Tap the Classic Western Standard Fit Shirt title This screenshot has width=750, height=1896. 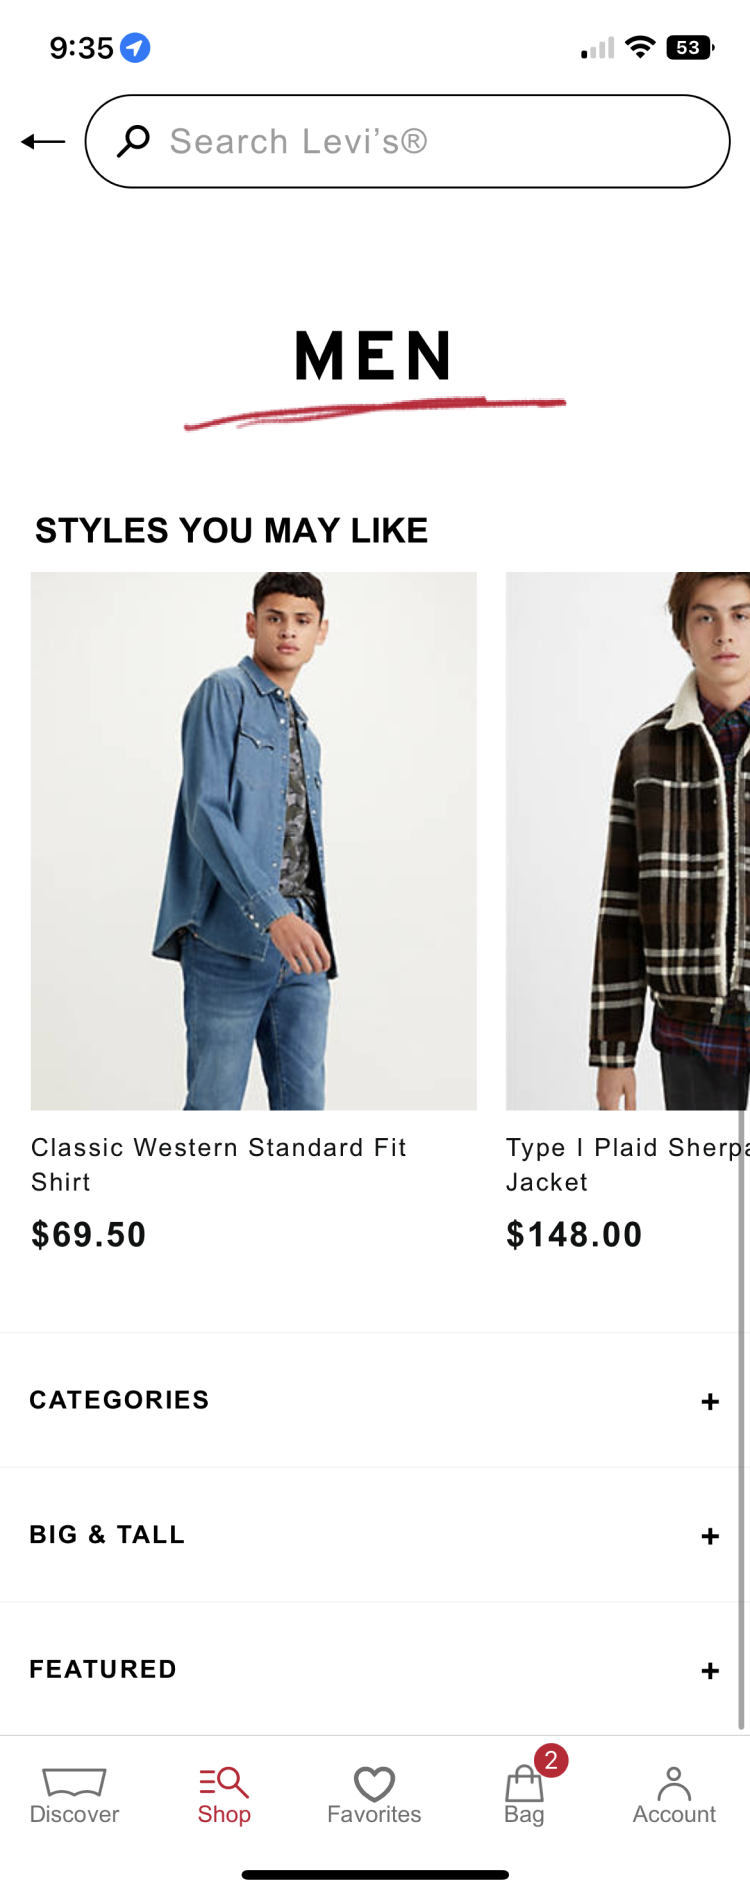click(x=218, y=1164)
